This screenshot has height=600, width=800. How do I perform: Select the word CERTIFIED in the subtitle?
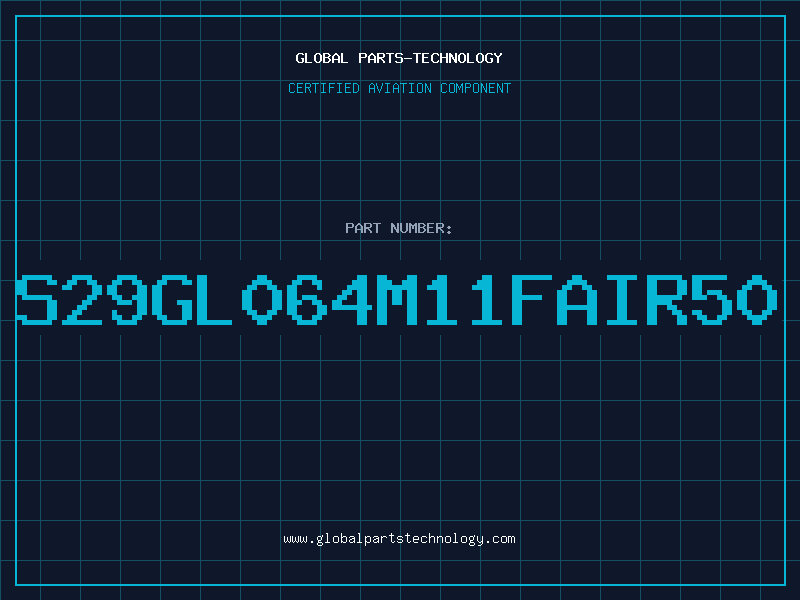coord(324,88)
